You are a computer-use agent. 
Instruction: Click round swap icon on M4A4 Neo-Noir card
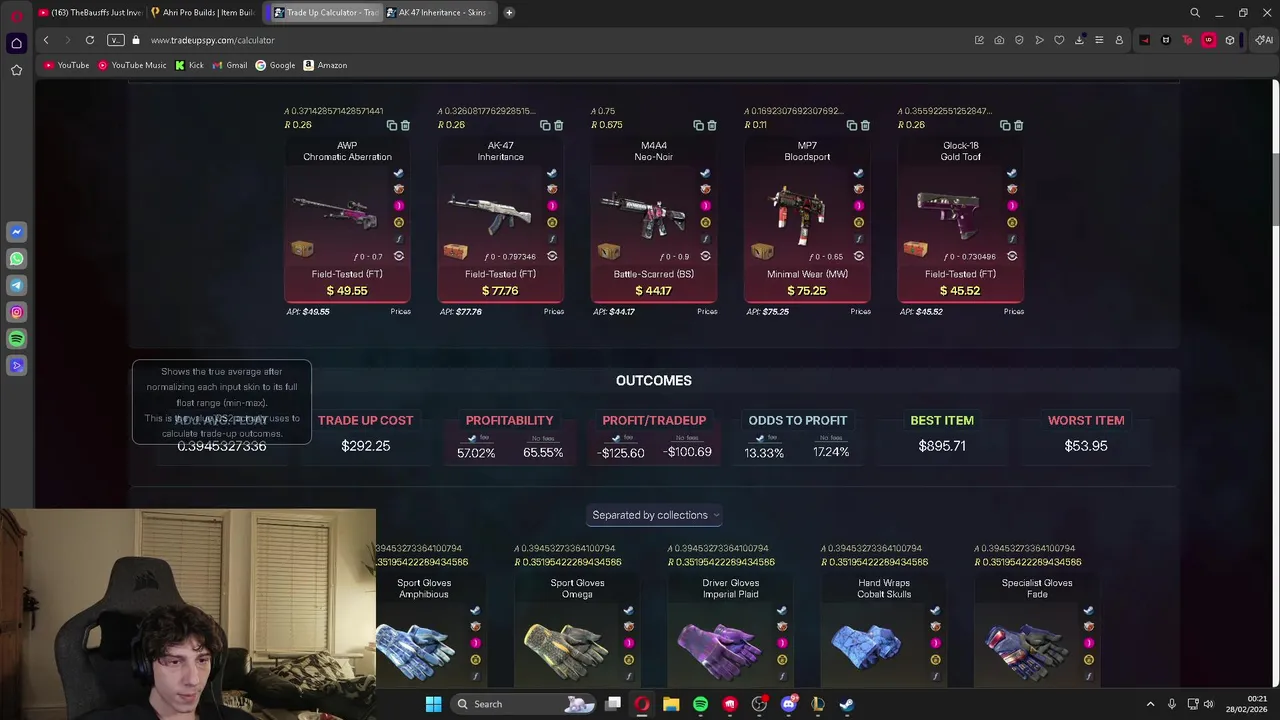pyautogui.click(x=705, y=256)
